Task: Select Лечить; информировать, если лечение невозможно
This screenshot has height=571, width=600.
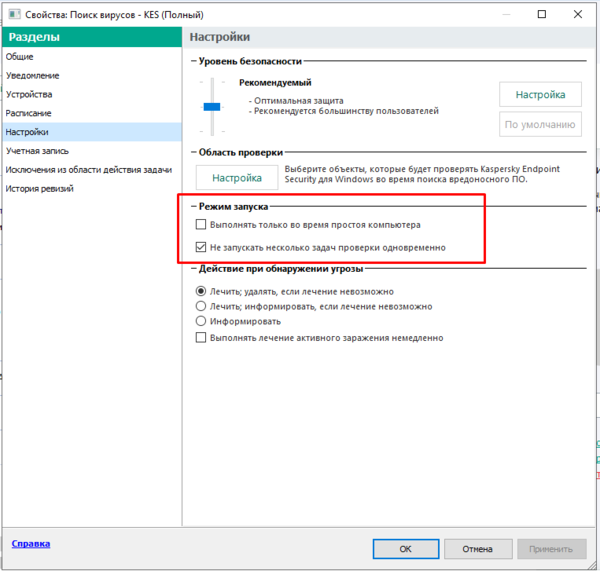Action: (x=201, y=306)
